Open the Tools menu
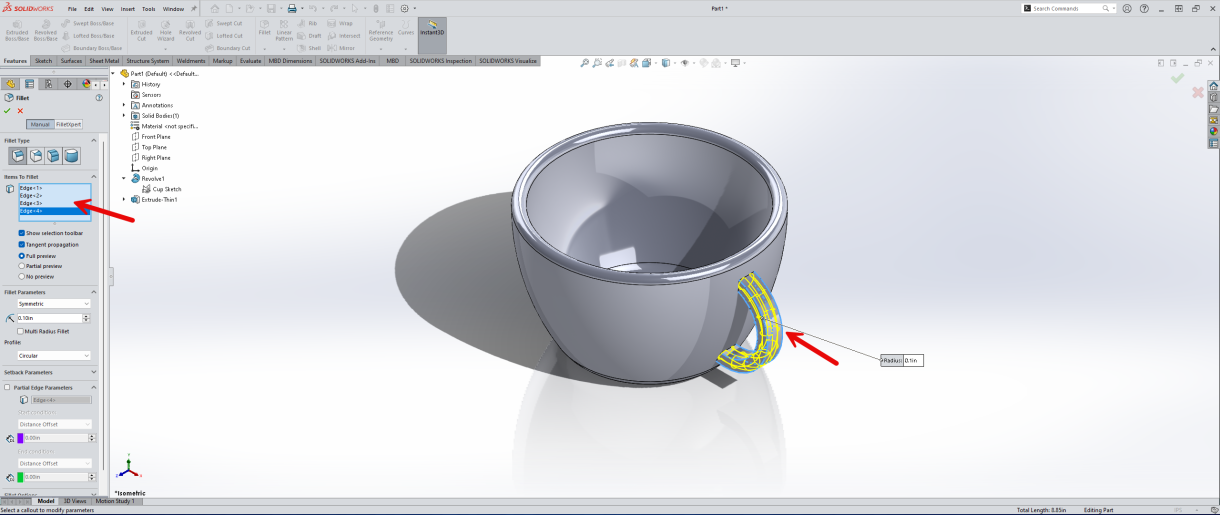This screenshot has height=515, width=1220. click(x=148, y=8)
